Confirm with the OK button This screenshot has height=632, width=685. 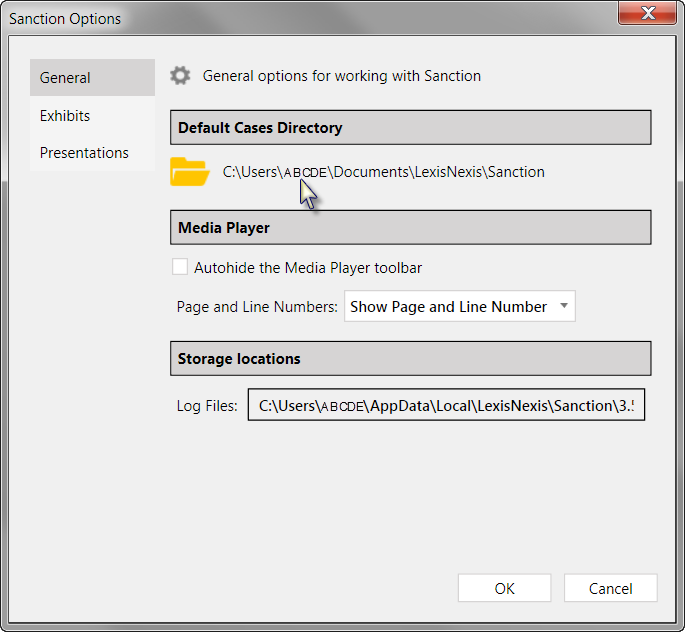504,588
